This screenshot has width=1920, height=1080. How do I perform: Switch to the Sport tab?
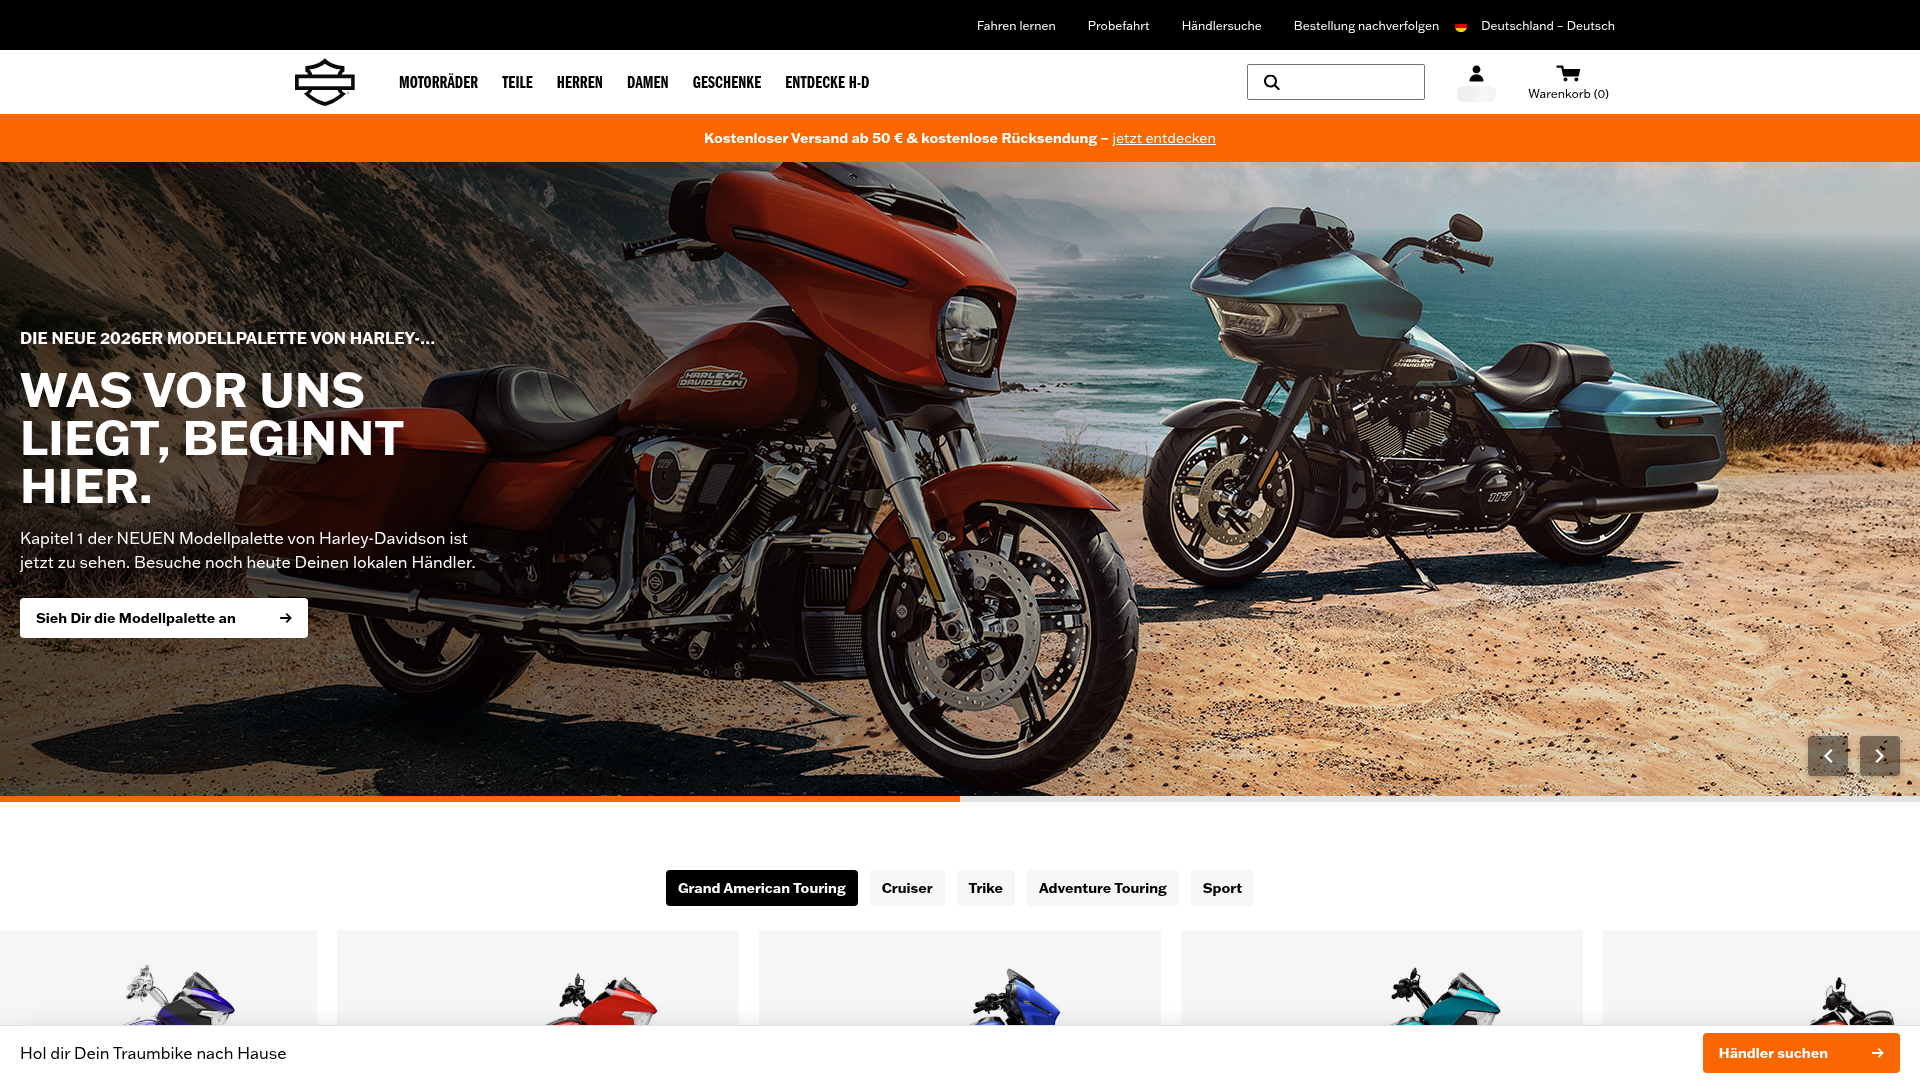(x=1222, y=888)
